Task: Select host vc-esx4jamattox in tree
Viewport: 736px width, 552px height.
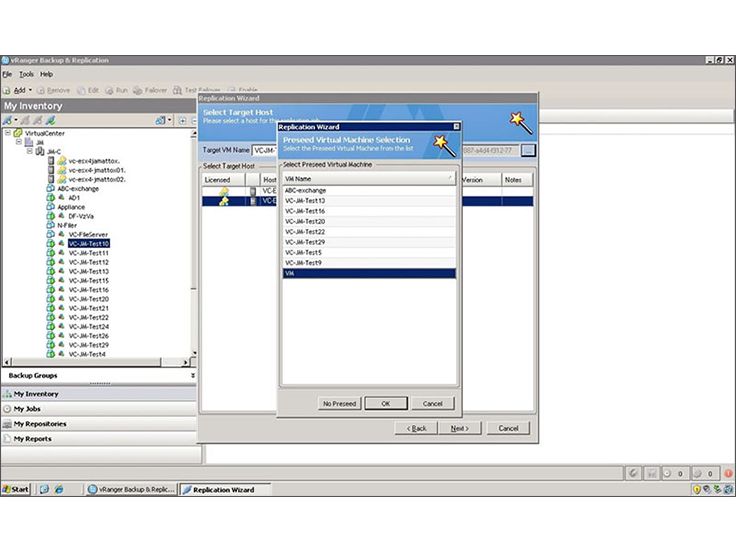Action: 94,161
